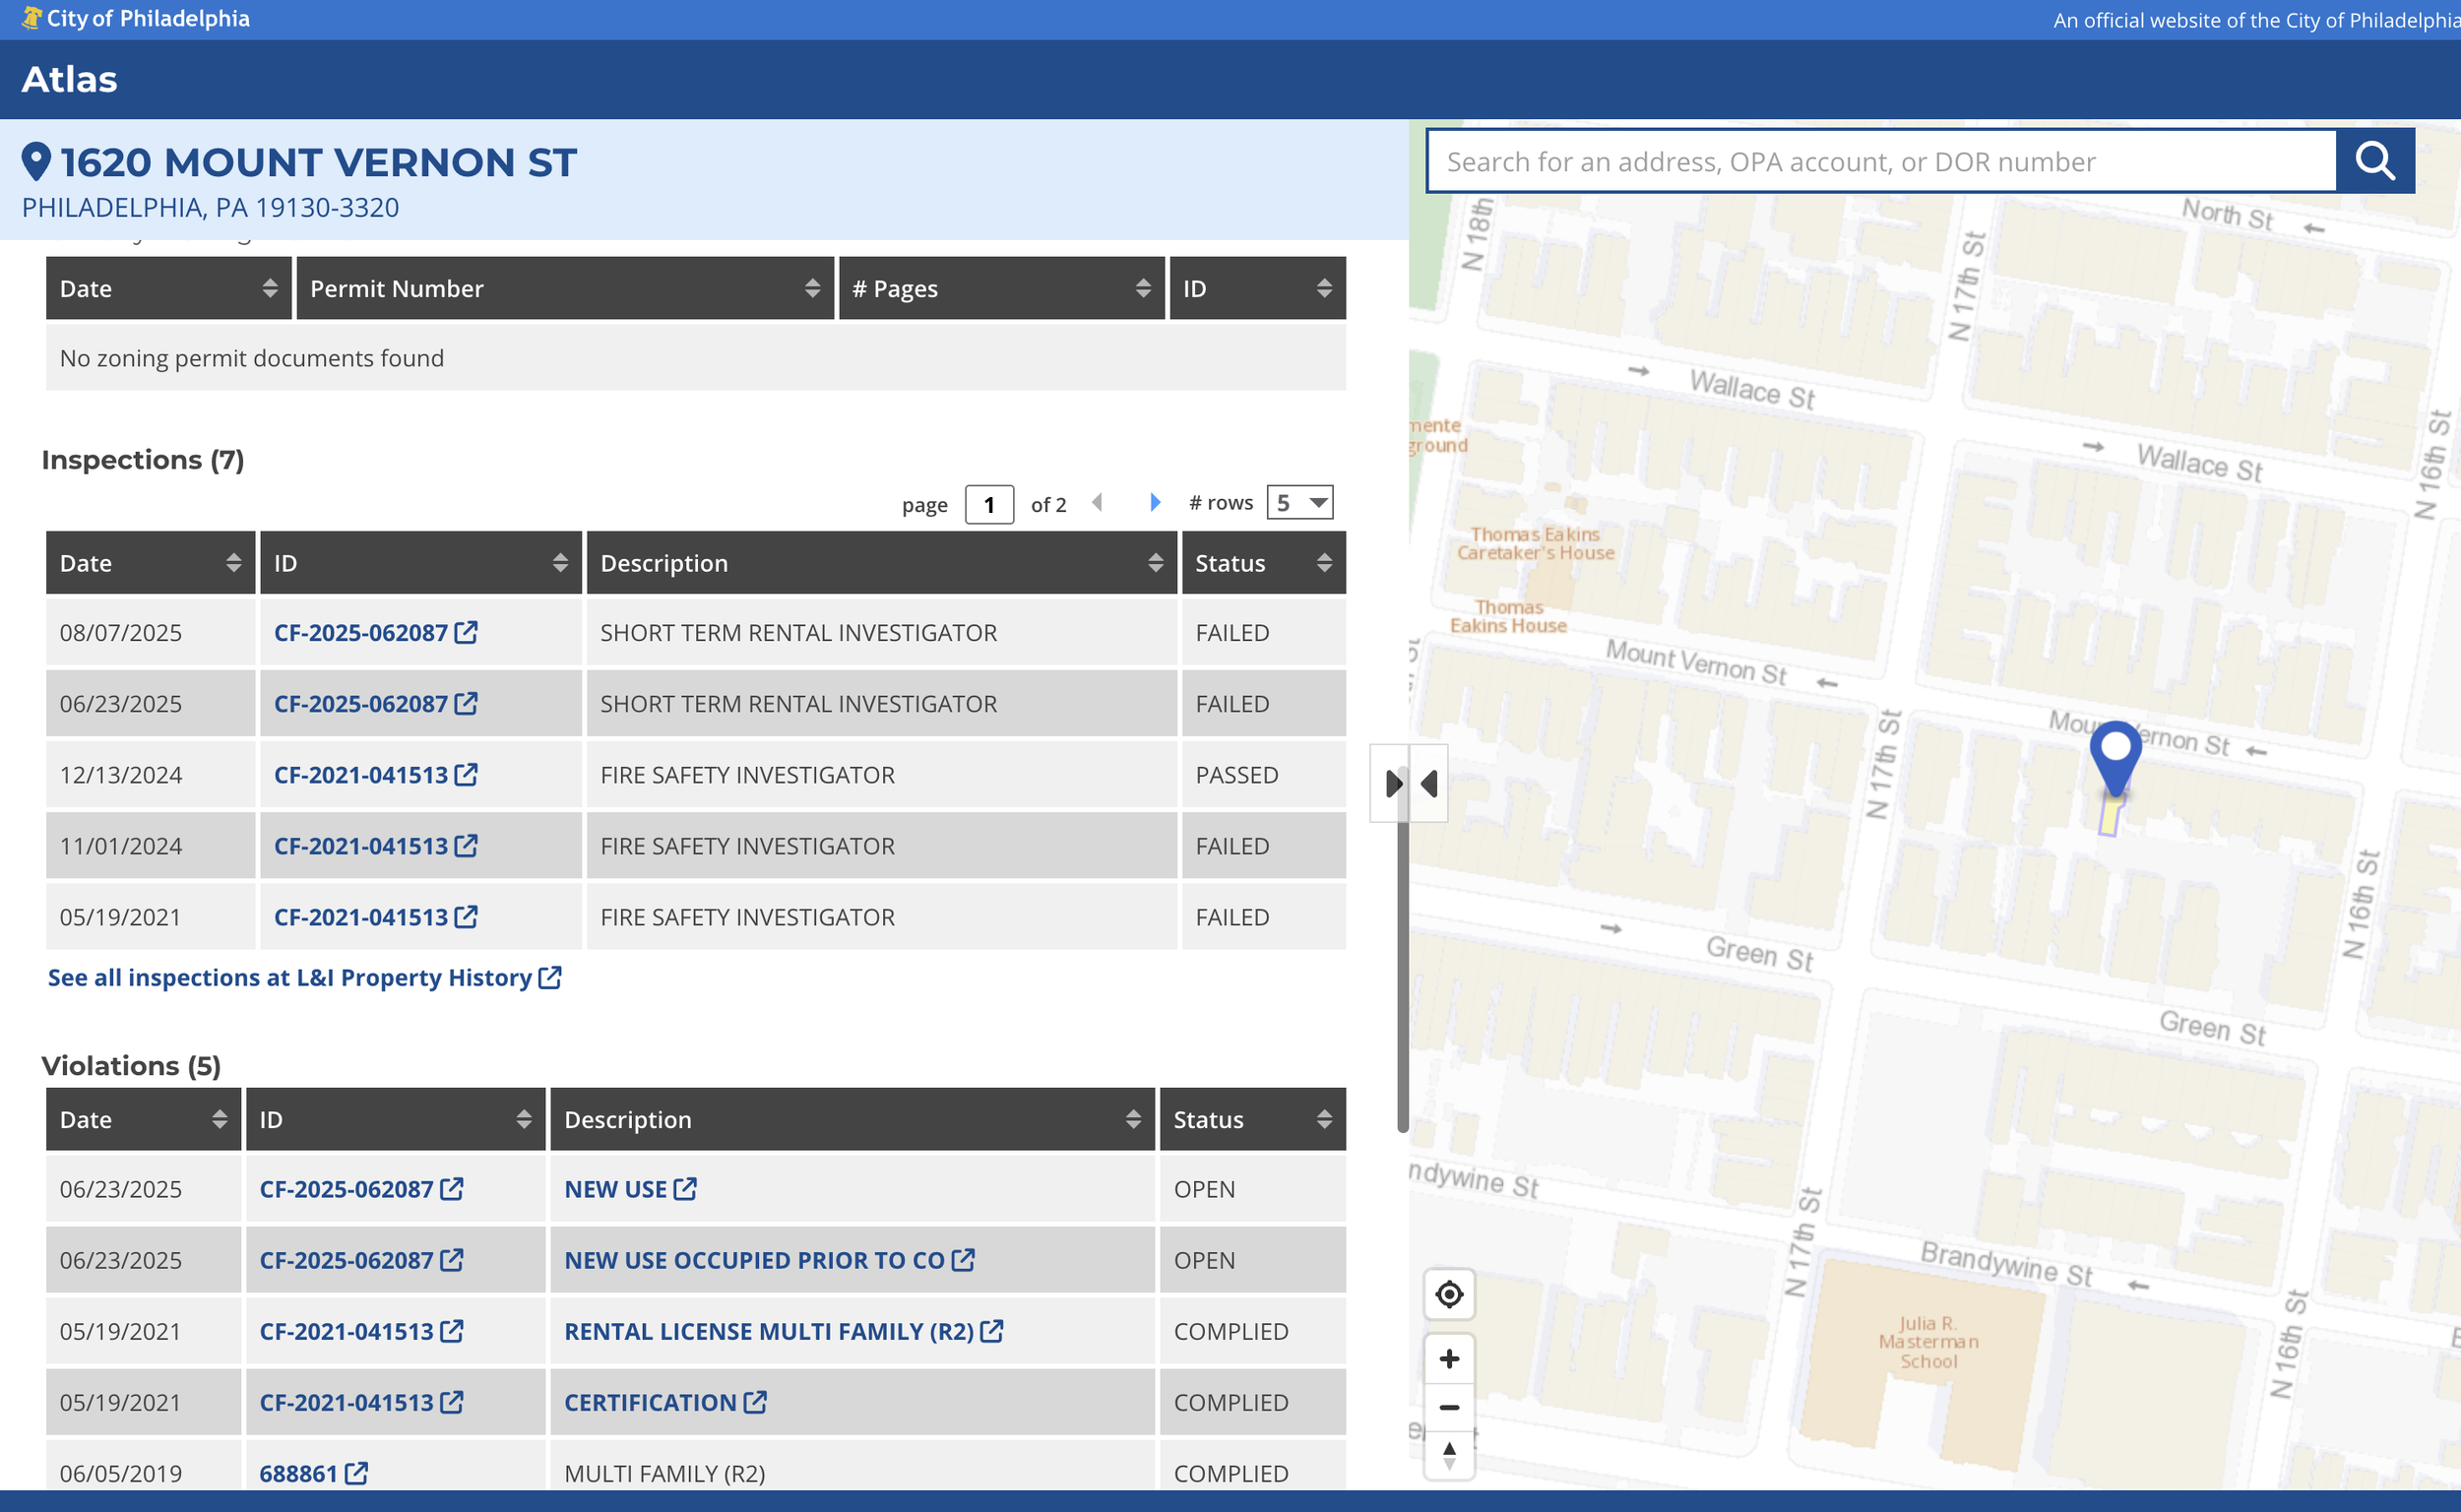Open the # rows dropdown
Screen dimensions: 2461x1512
click(1299, 502)
